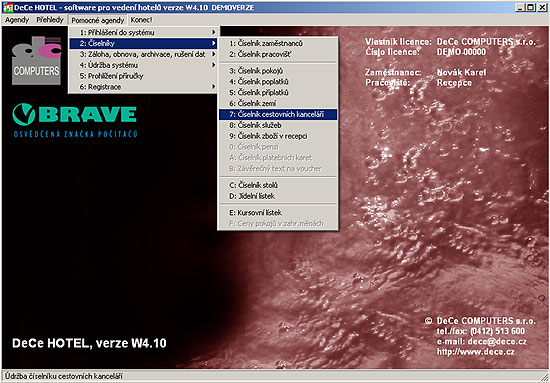Viewport: 550px width, 383px height.
Task: Expand Záloha, obnova, archivace, rušení dat submenu
Action: pos(143,54)
